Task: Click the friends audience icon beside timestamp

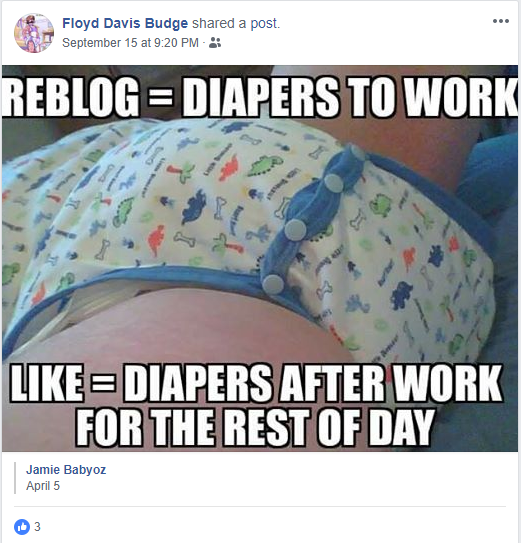Action: click(x=215, y=43)
